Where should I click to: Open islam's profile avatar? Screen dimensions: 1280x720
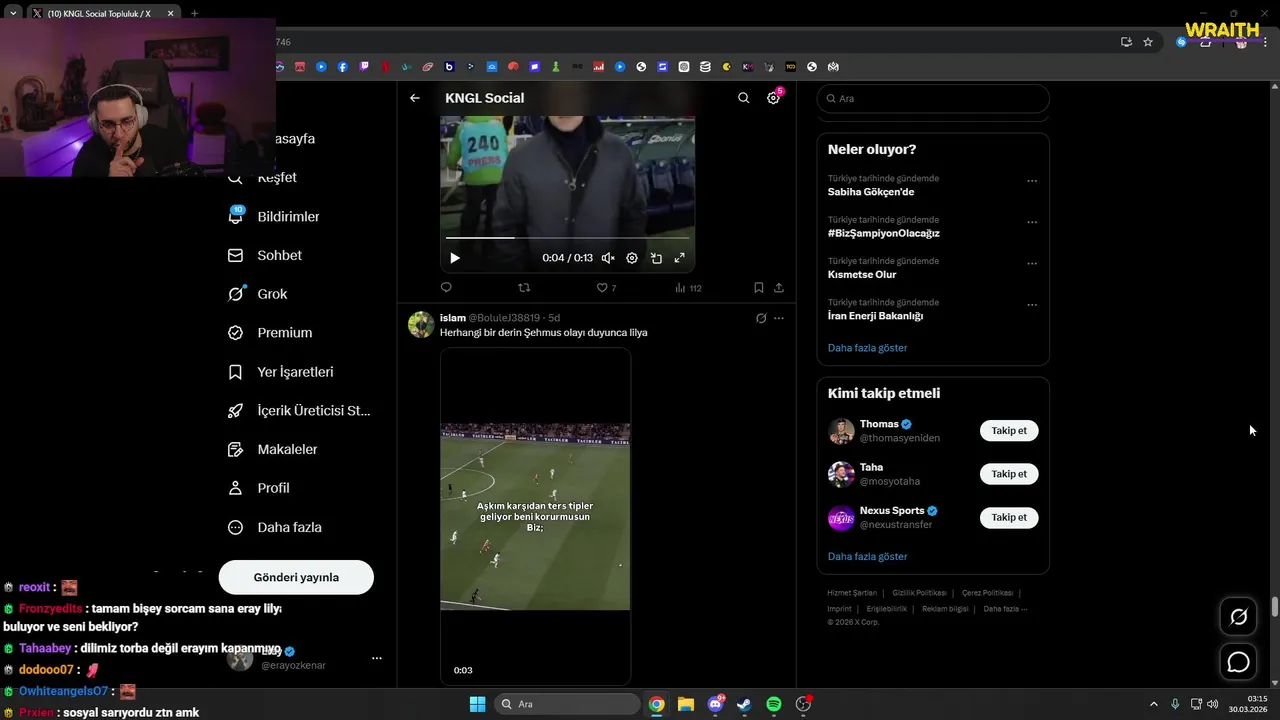[421, 325]
